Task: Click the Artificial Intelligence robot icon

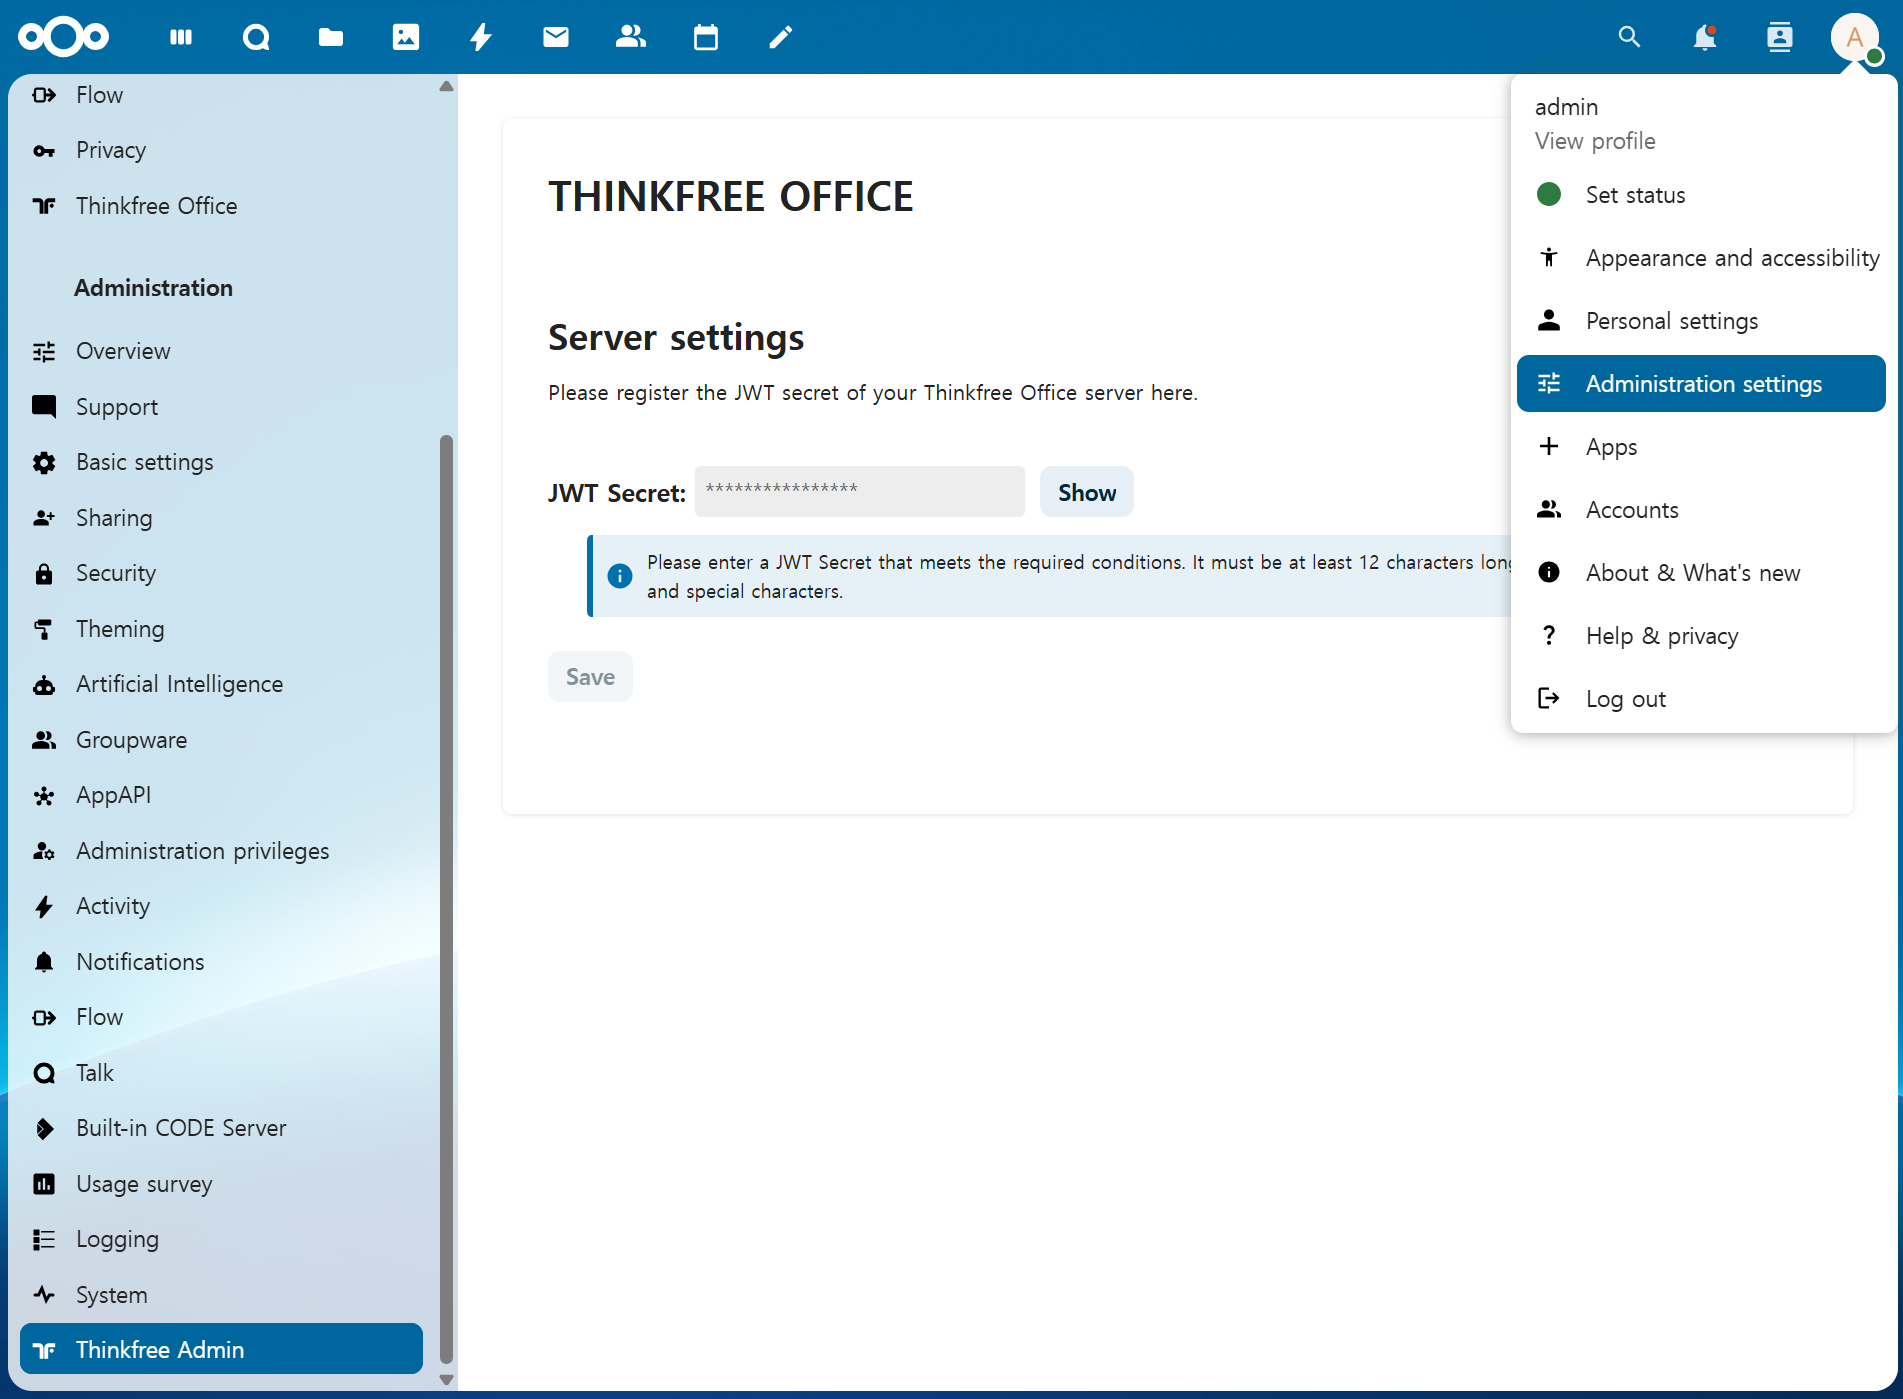Action: point(44,685)
